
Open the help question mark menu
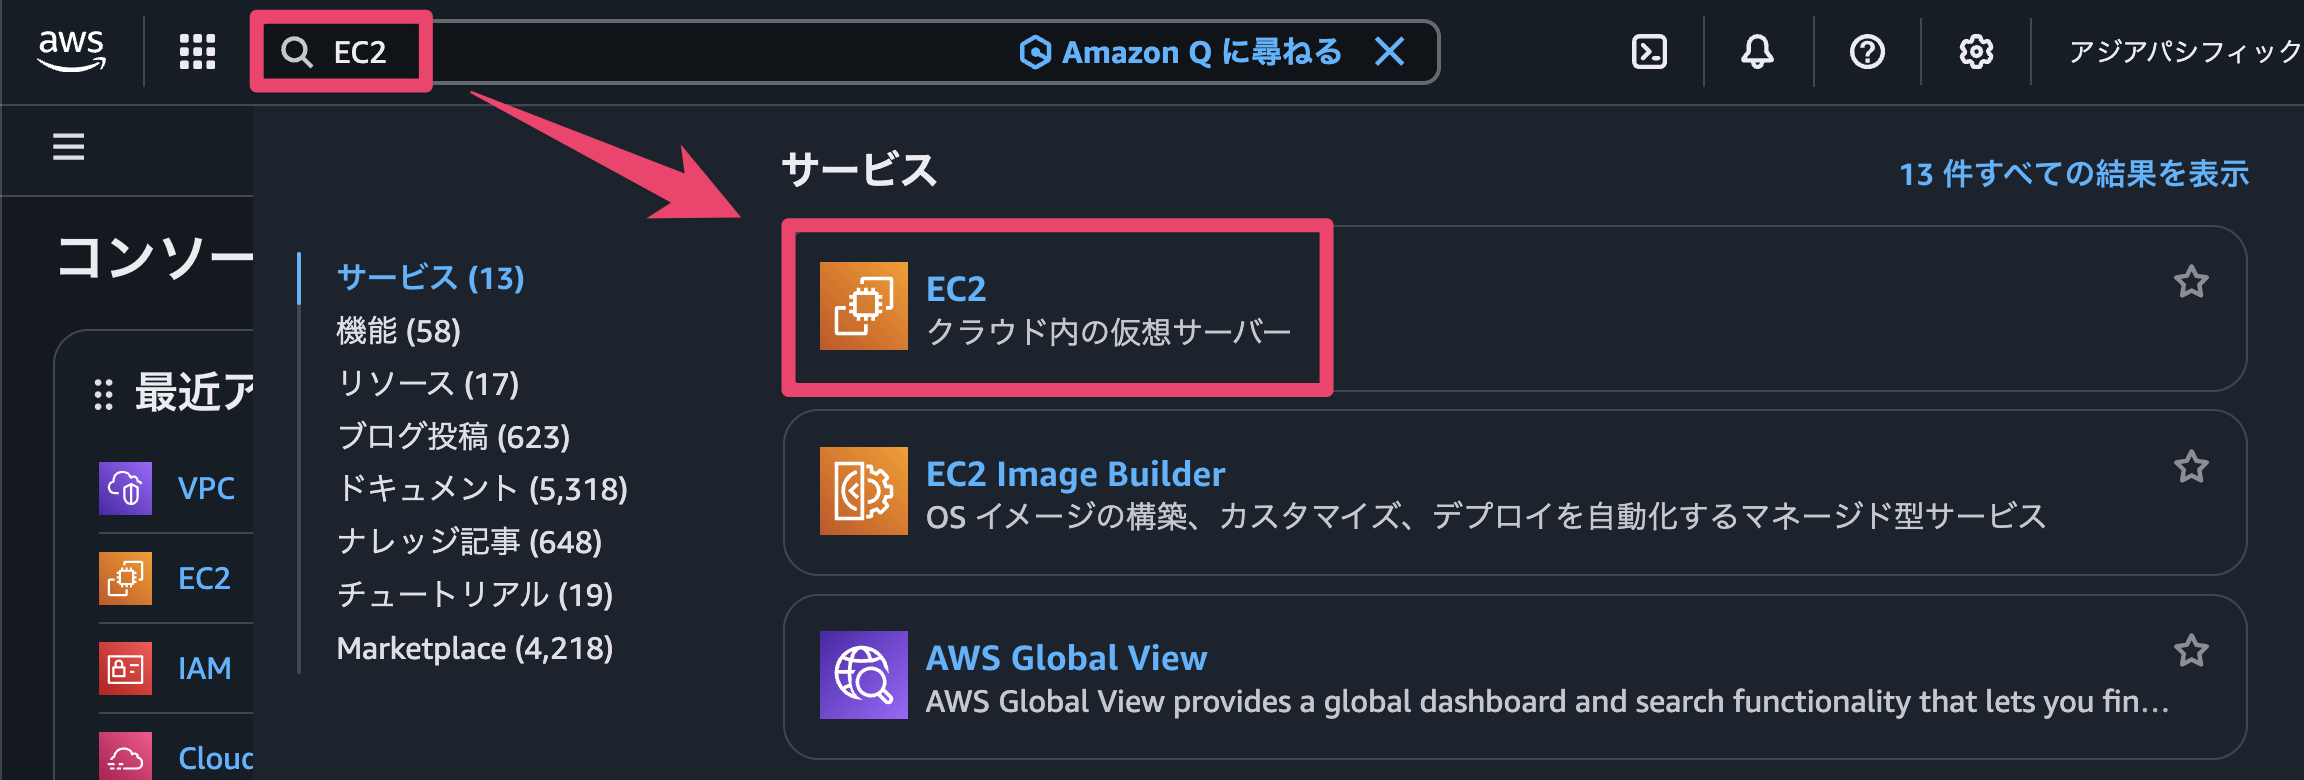tap(1866, 51)
